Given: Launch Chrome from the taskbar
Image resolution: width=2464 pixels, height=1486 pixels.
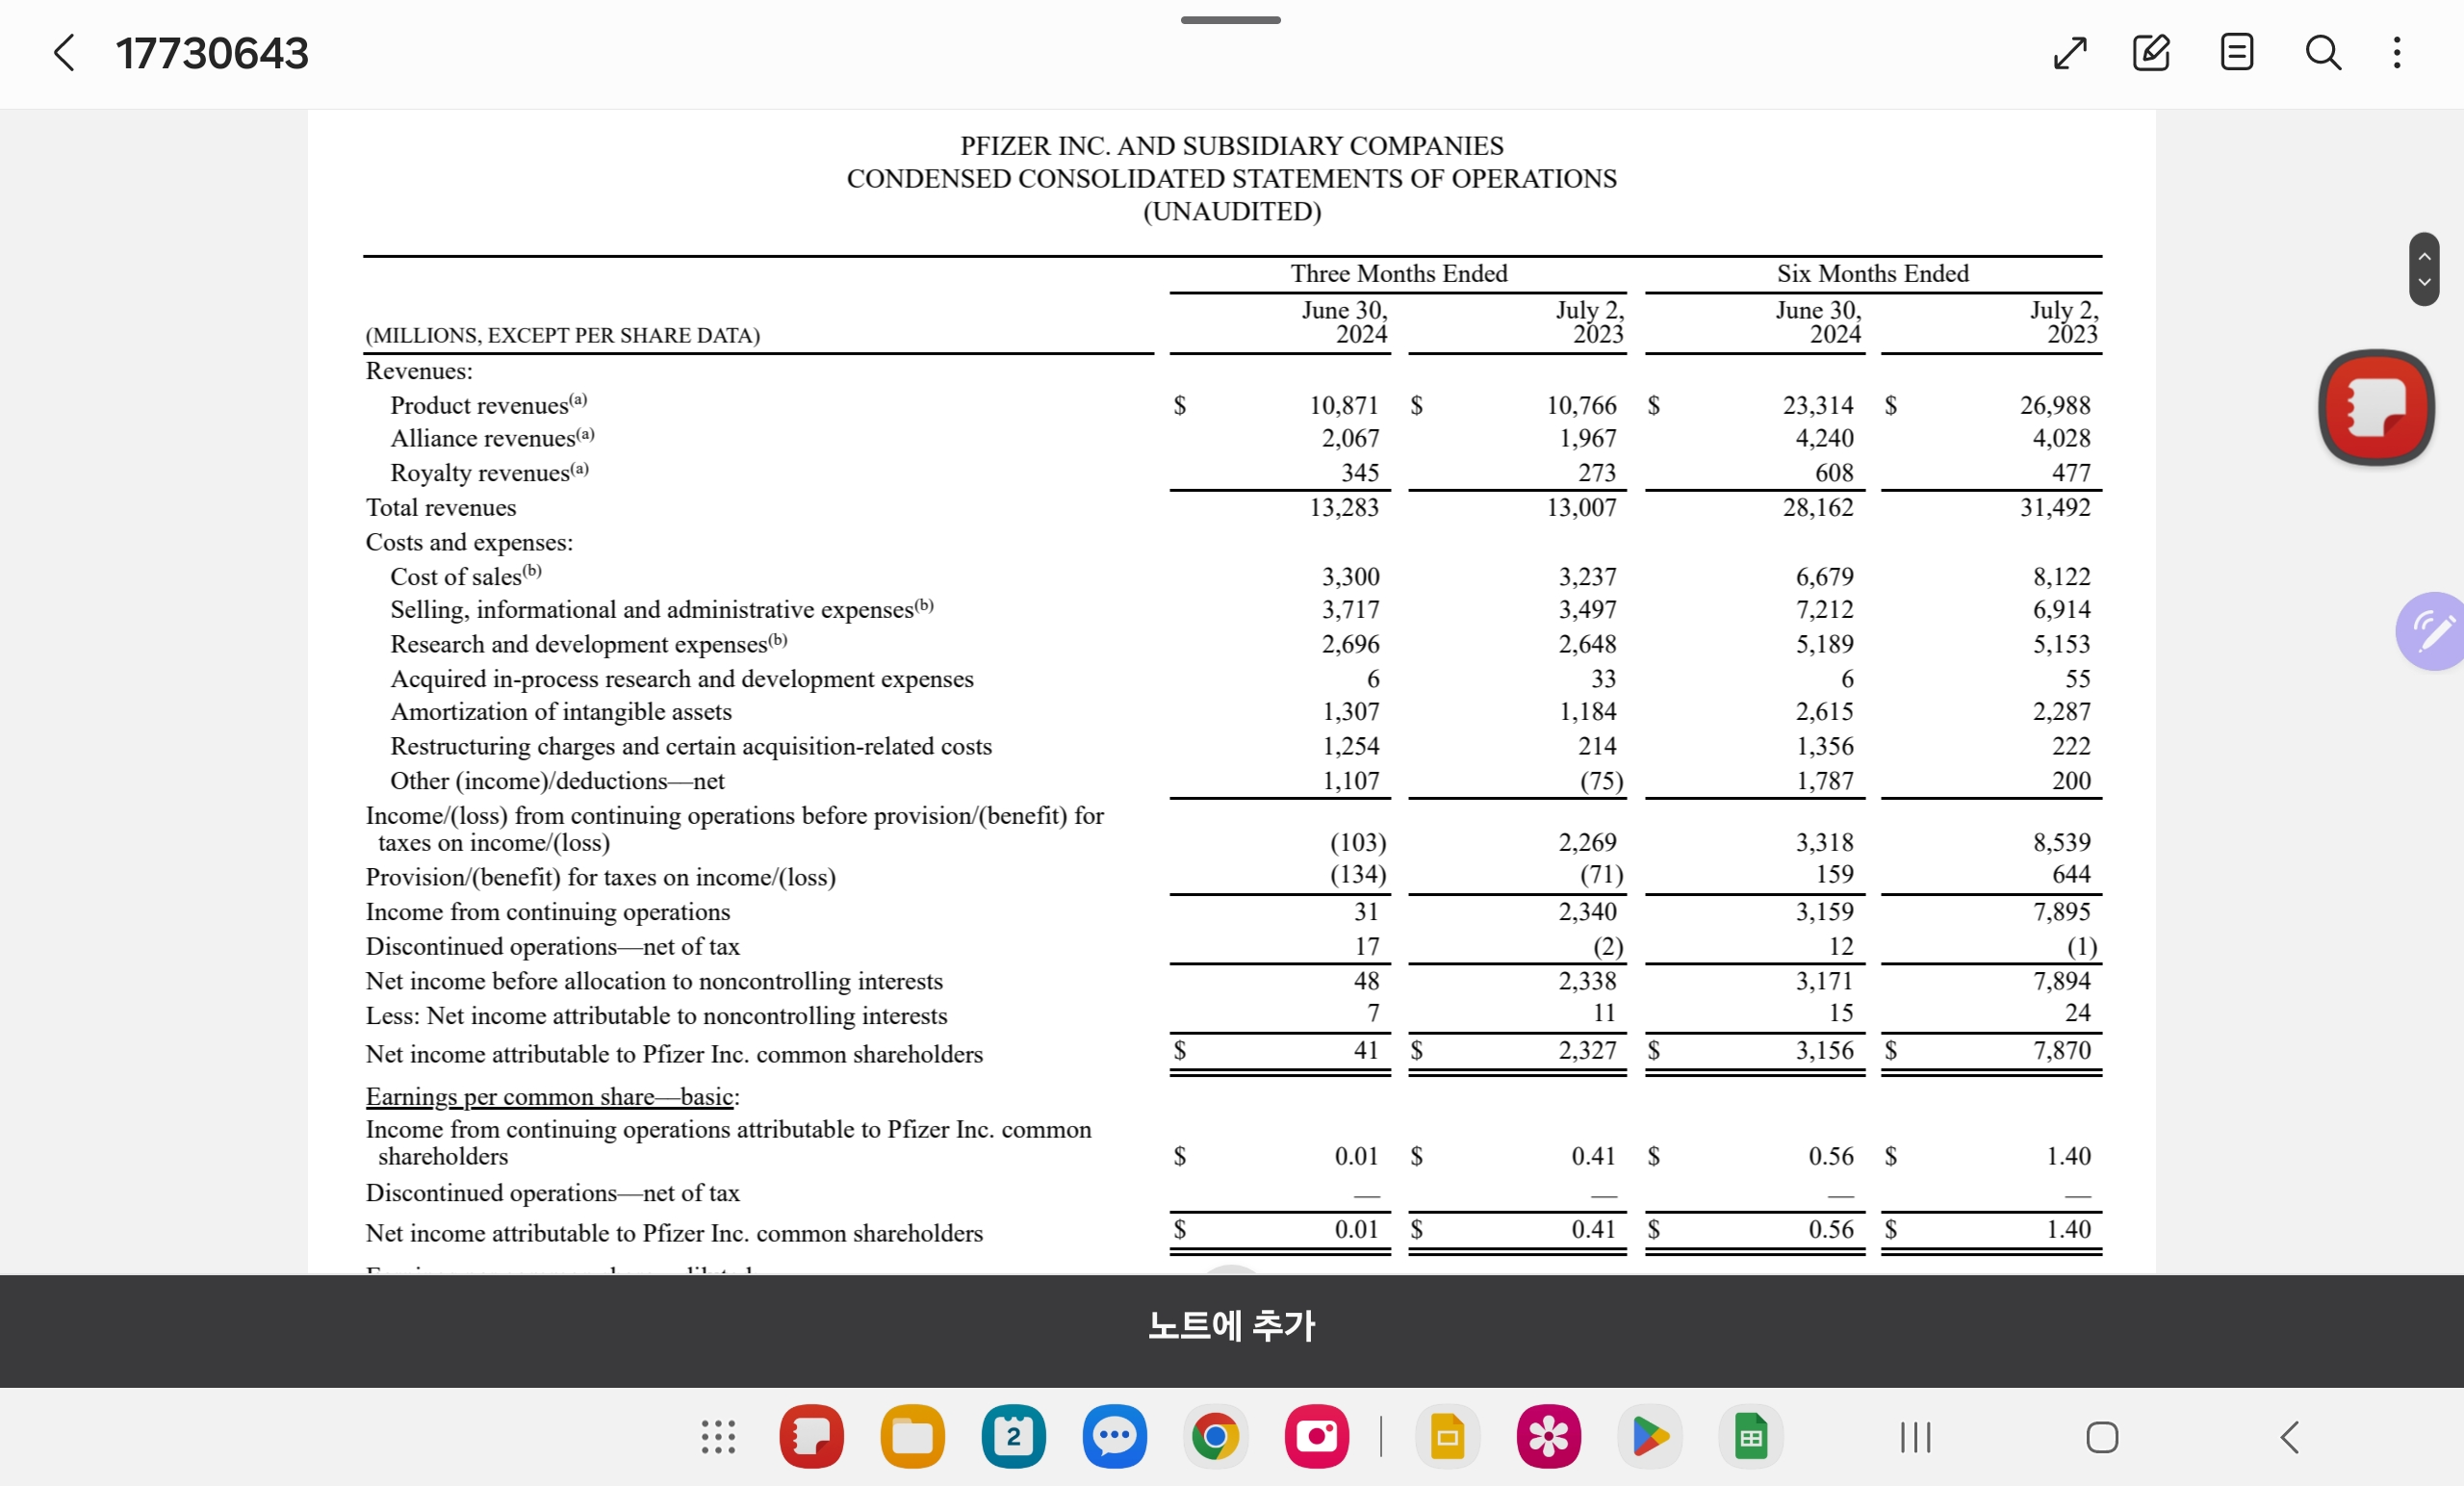Looking at the screenshot, I should pyautogui.click(x=1215, y=1437).
